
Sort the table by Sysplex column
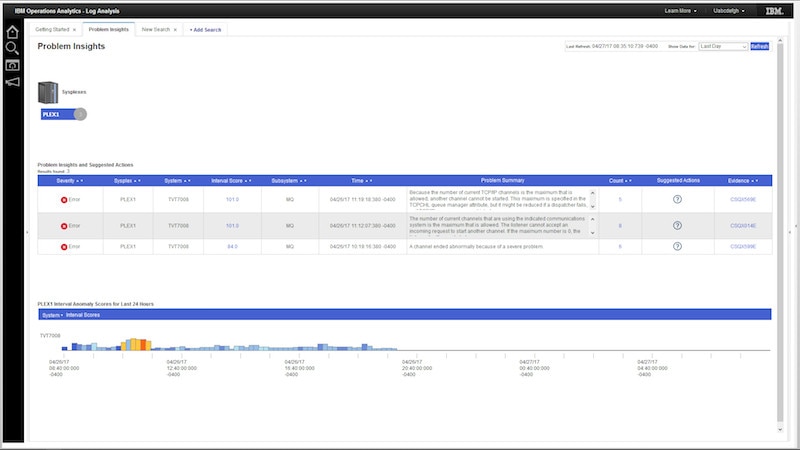click(127, 181)
